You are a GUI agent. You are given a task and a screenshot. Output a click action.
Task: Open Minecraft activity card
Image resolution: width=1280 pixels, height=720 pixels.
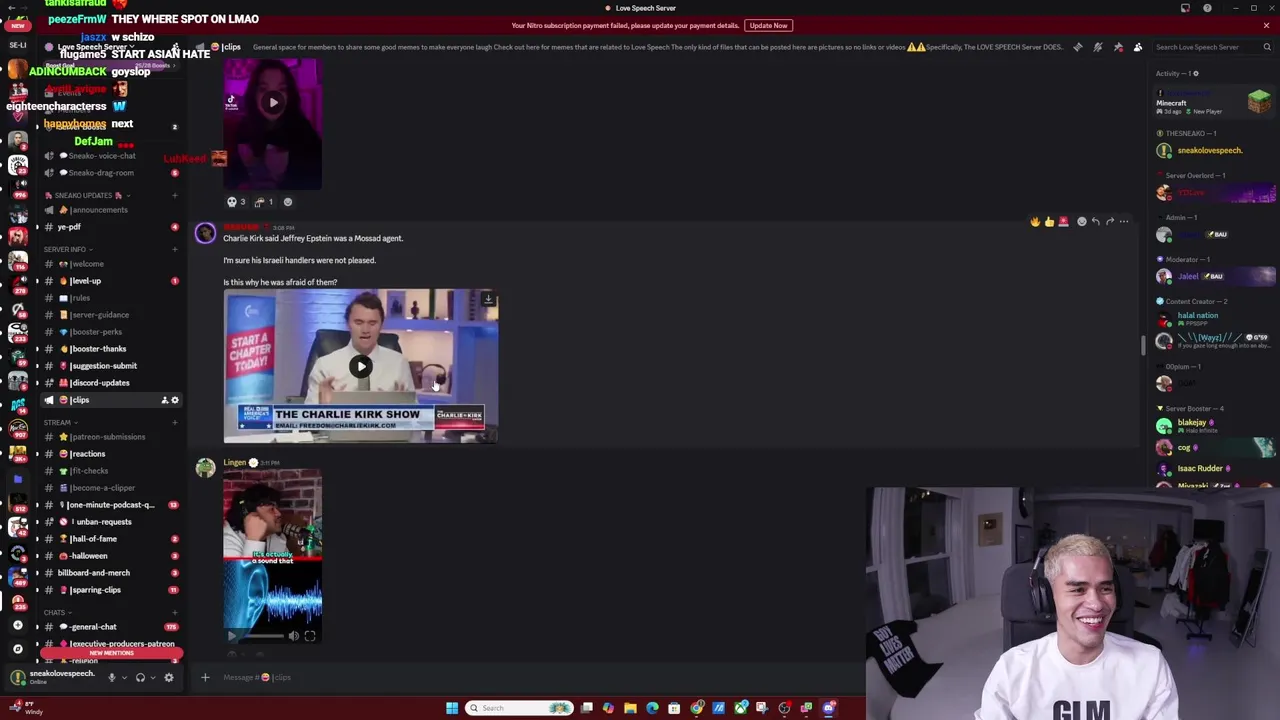1213,103
